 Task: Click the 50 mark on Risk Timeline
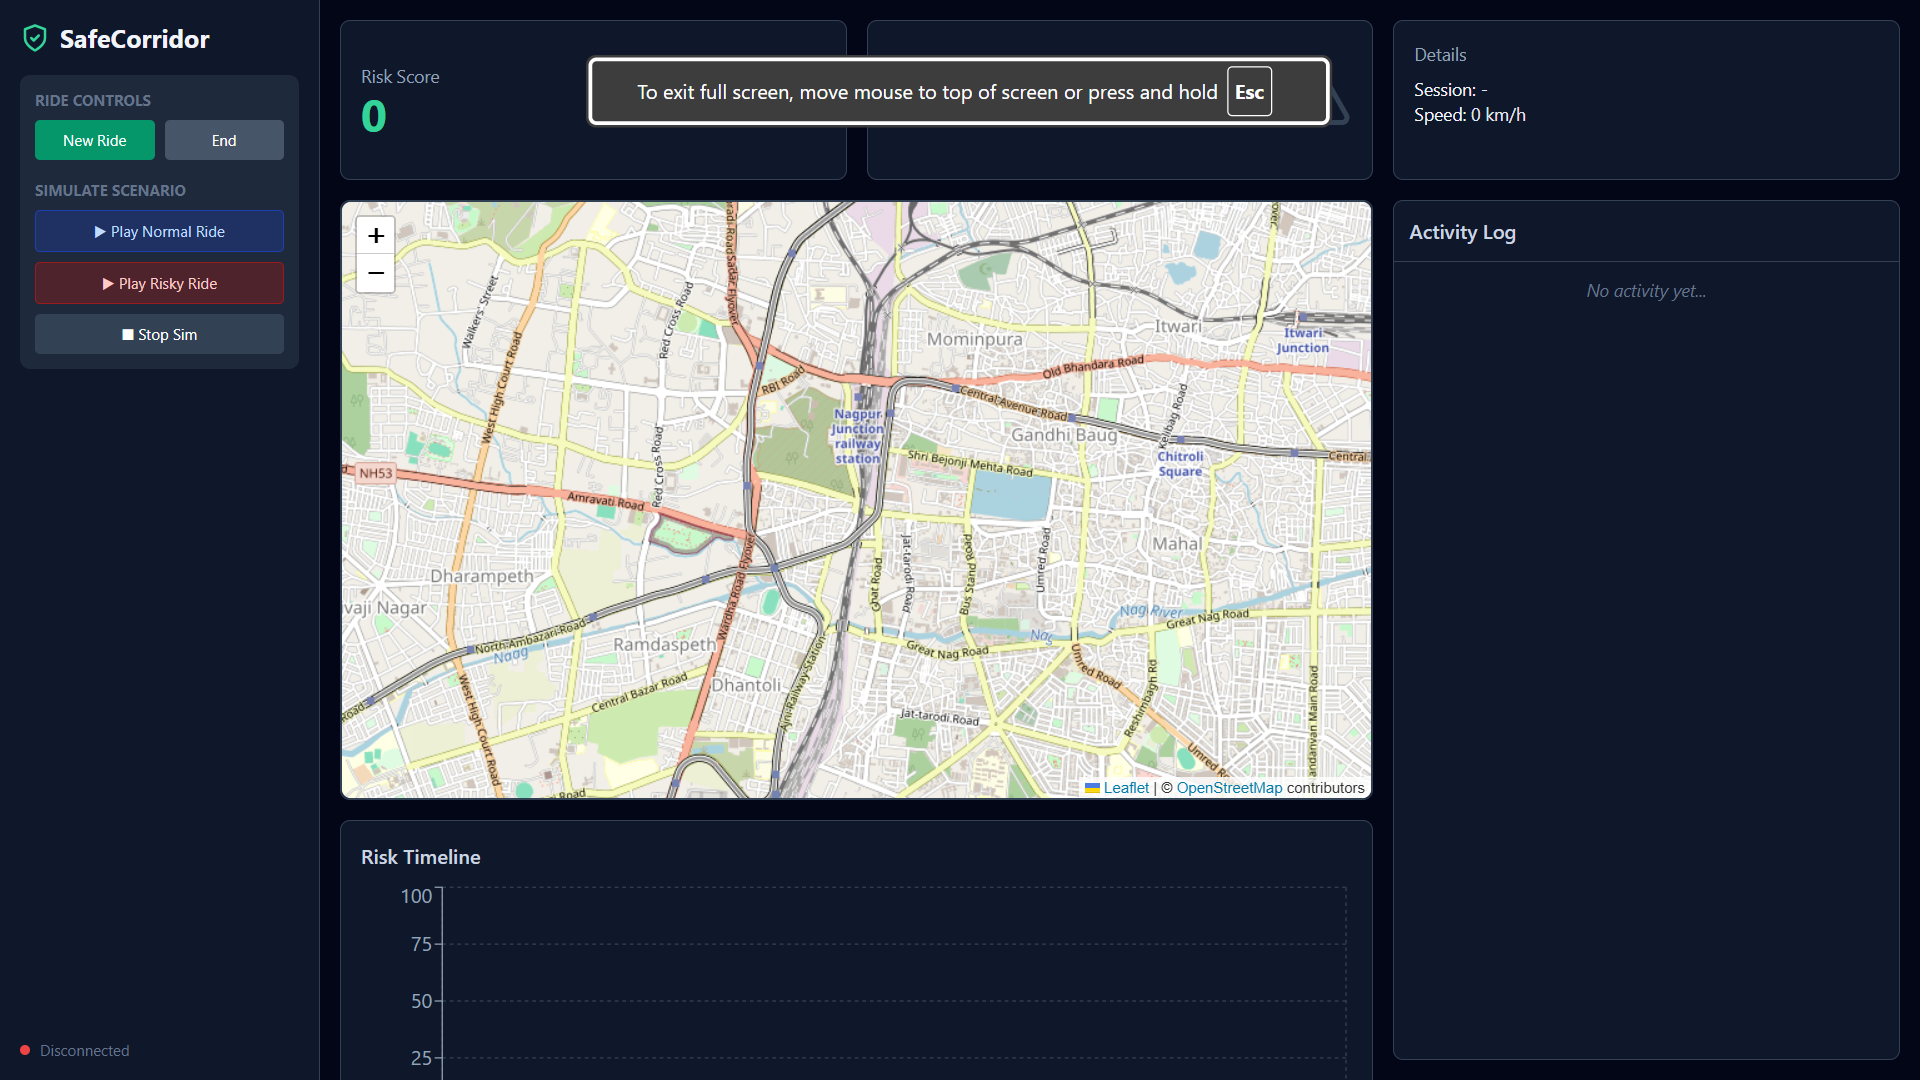click(x=421, y=1001)
